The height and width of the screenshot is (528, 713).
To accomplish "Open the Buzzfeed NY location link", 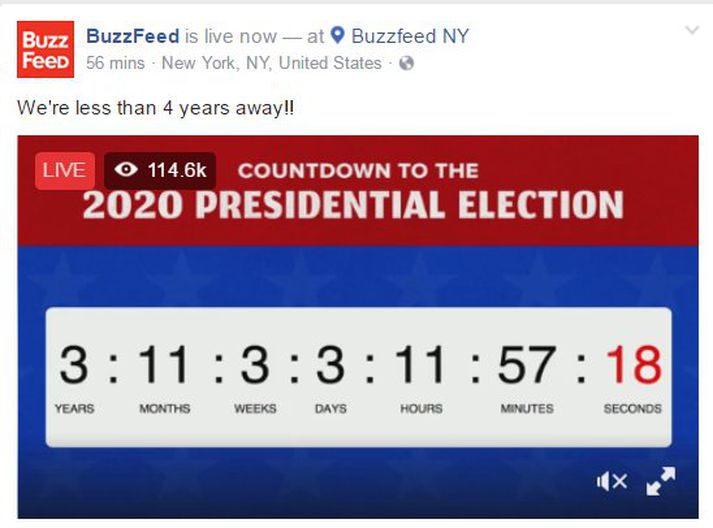I will coord(410,36).
